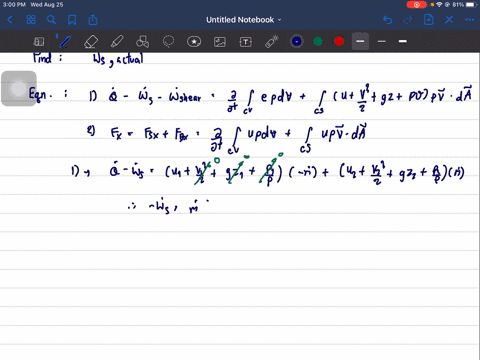Go back using the back arrow
The height and width of the screenshot is (360, 480).
click(10, 20)
